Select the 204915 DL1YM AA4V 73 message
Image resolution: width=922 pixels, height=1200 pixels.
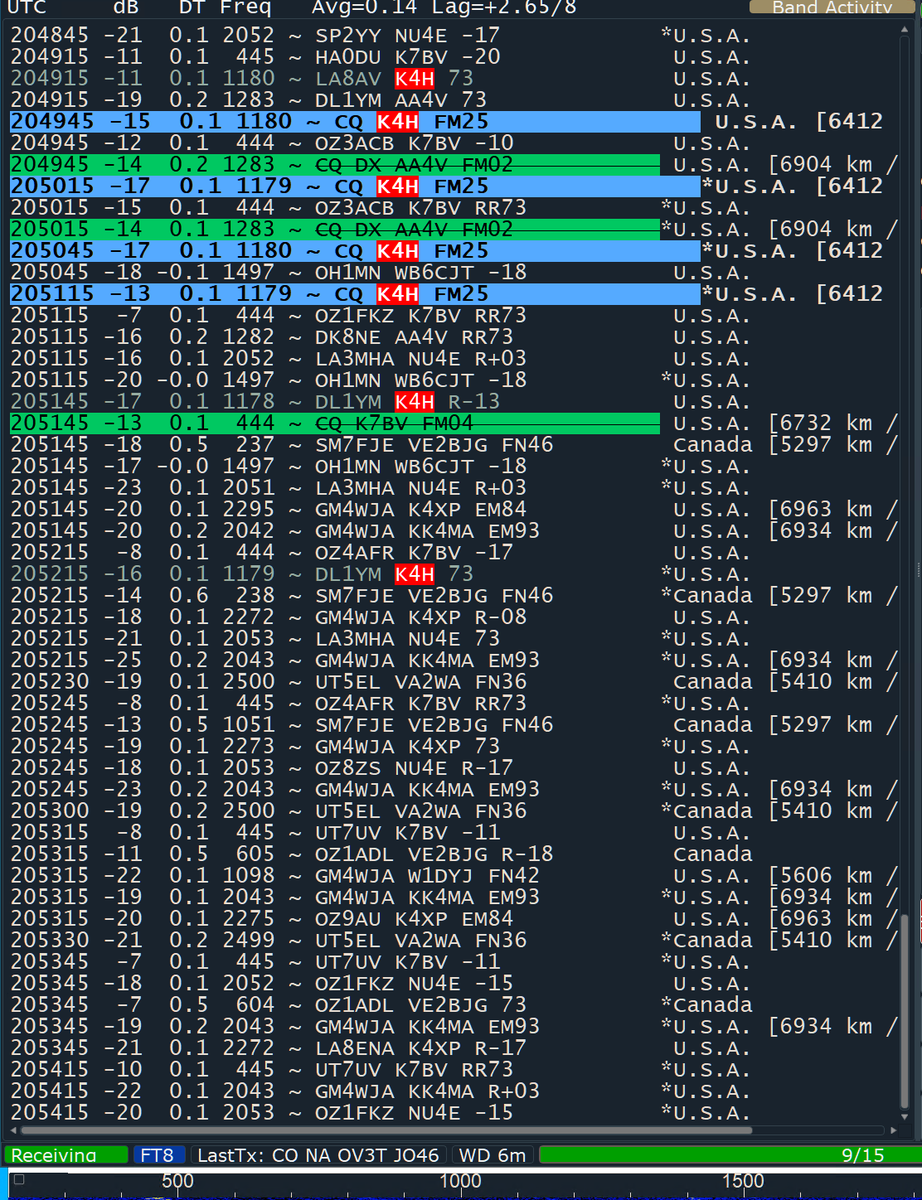click(x=401, y=100)
